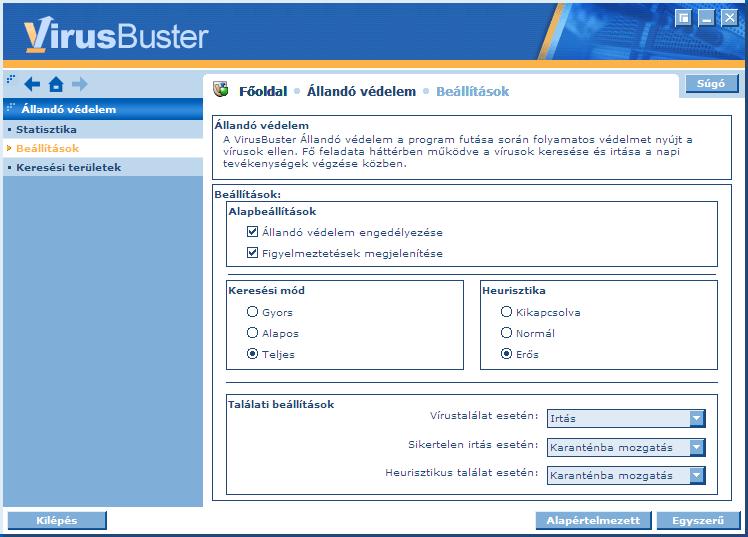
Task: Open help with the Súgó button
Action: click(x=711, y=83)
